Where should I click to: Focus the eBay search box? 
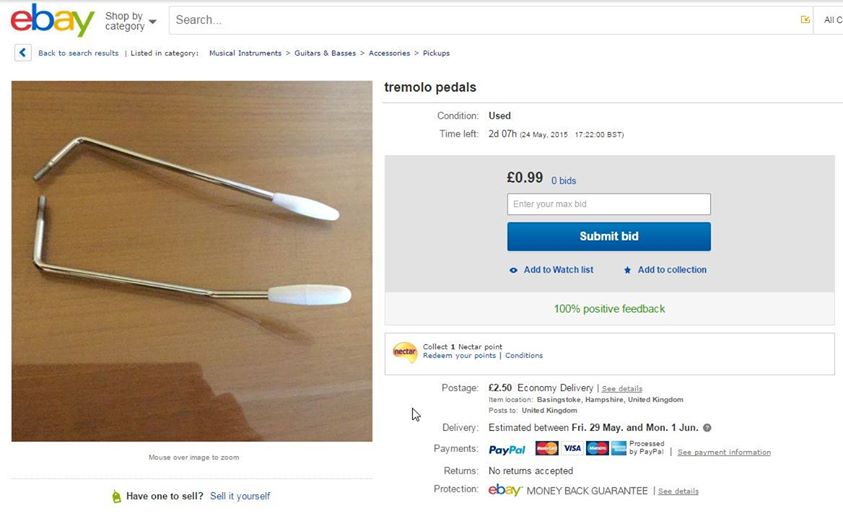[480, 20]
